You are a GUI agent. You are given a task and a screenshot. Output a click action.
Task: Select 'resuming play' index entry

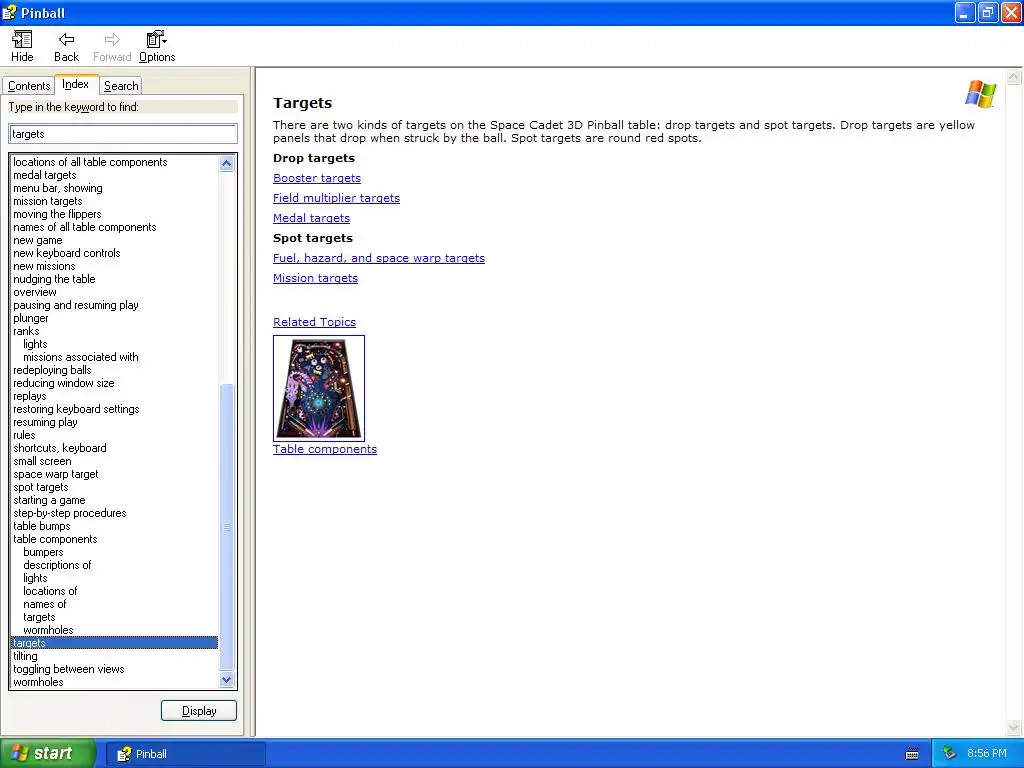pyautogui.click(x=45, y=423)
